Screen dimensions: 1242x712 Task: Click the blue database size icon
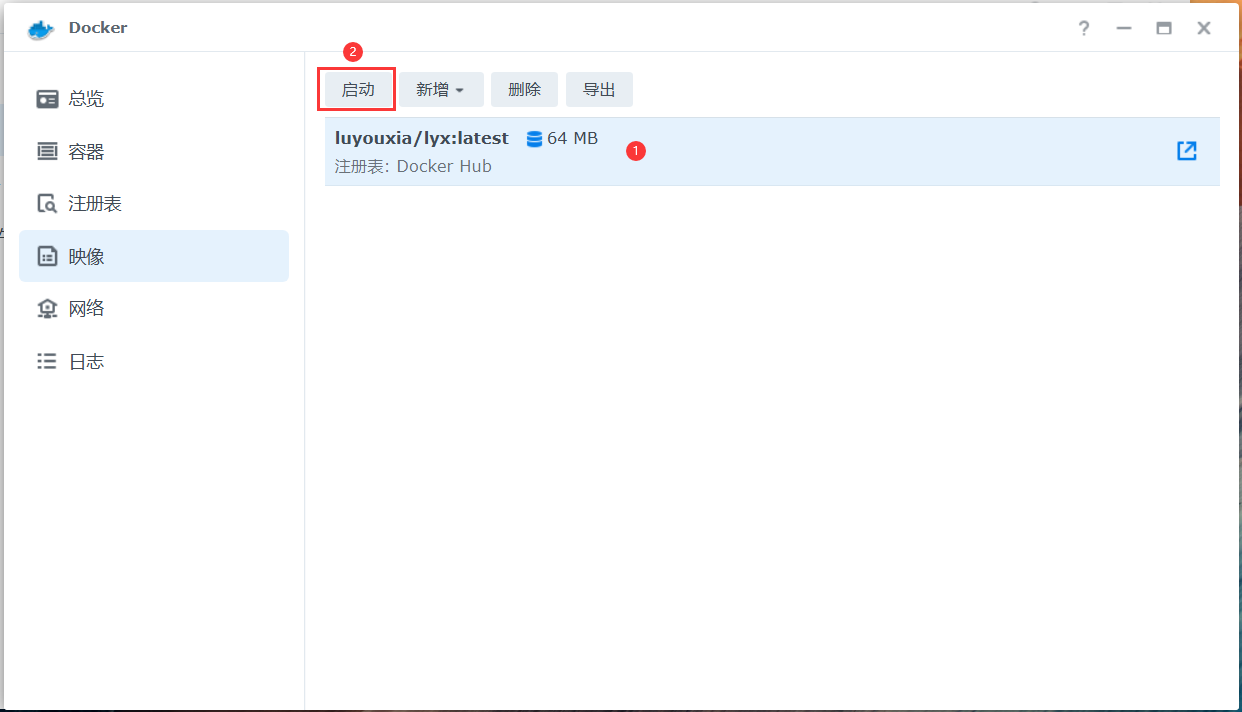(534, 139)
